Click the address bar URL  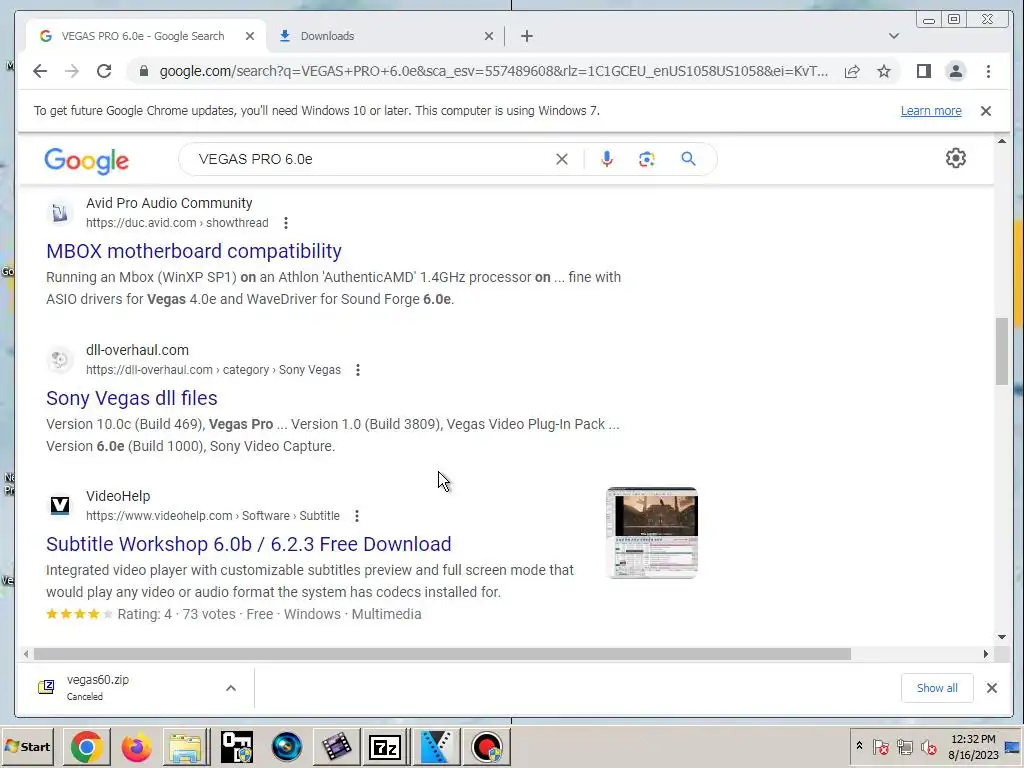494,71
